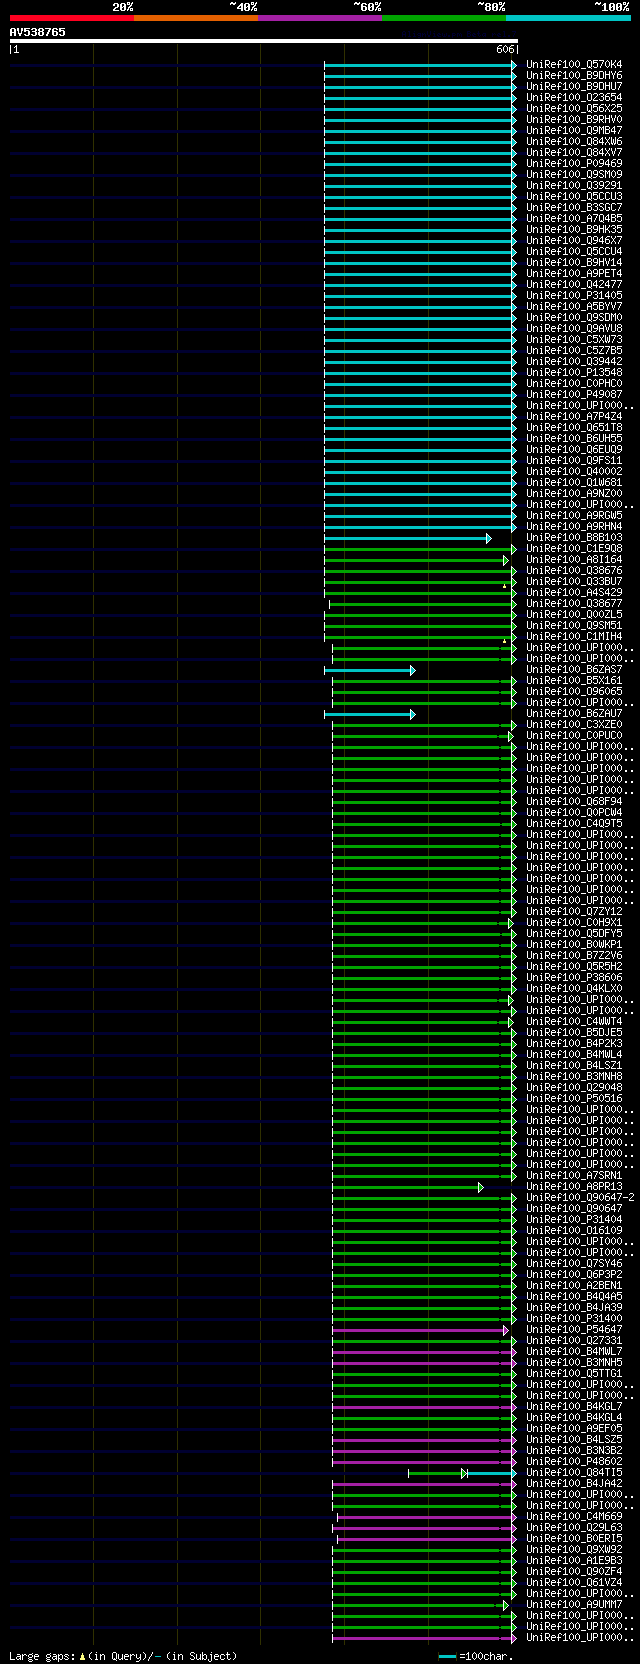640x1664 pixels.
Task: Click the query end position label 606
Action: tap(504, 49)
